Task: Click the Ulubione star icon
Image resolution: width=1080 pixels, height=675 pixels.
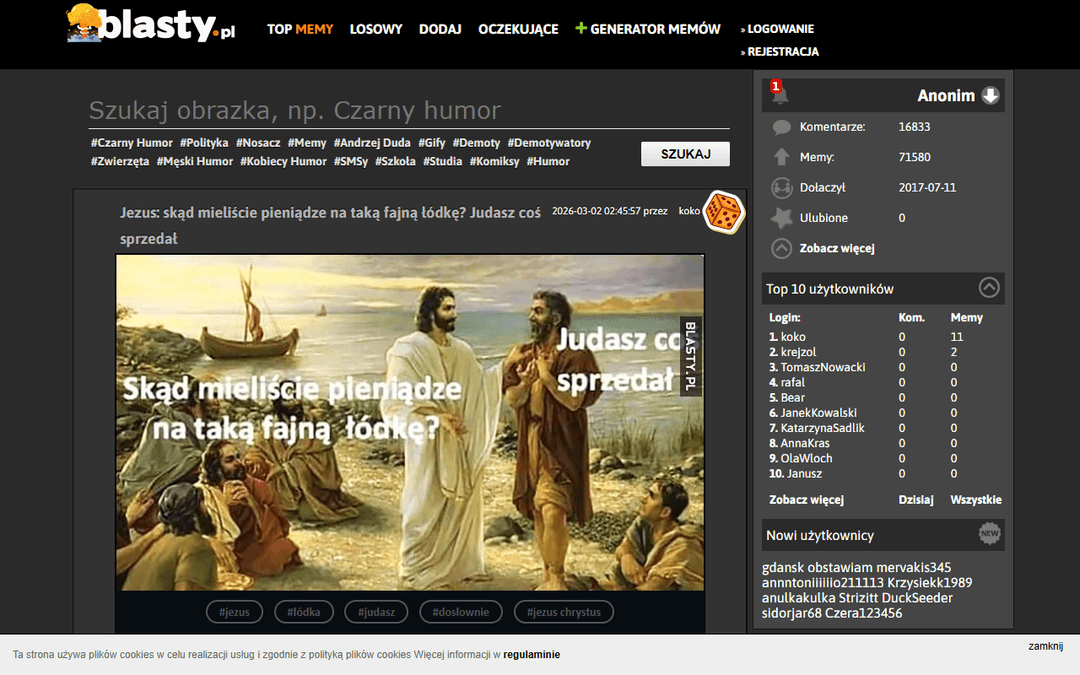Action: (782, 218)
